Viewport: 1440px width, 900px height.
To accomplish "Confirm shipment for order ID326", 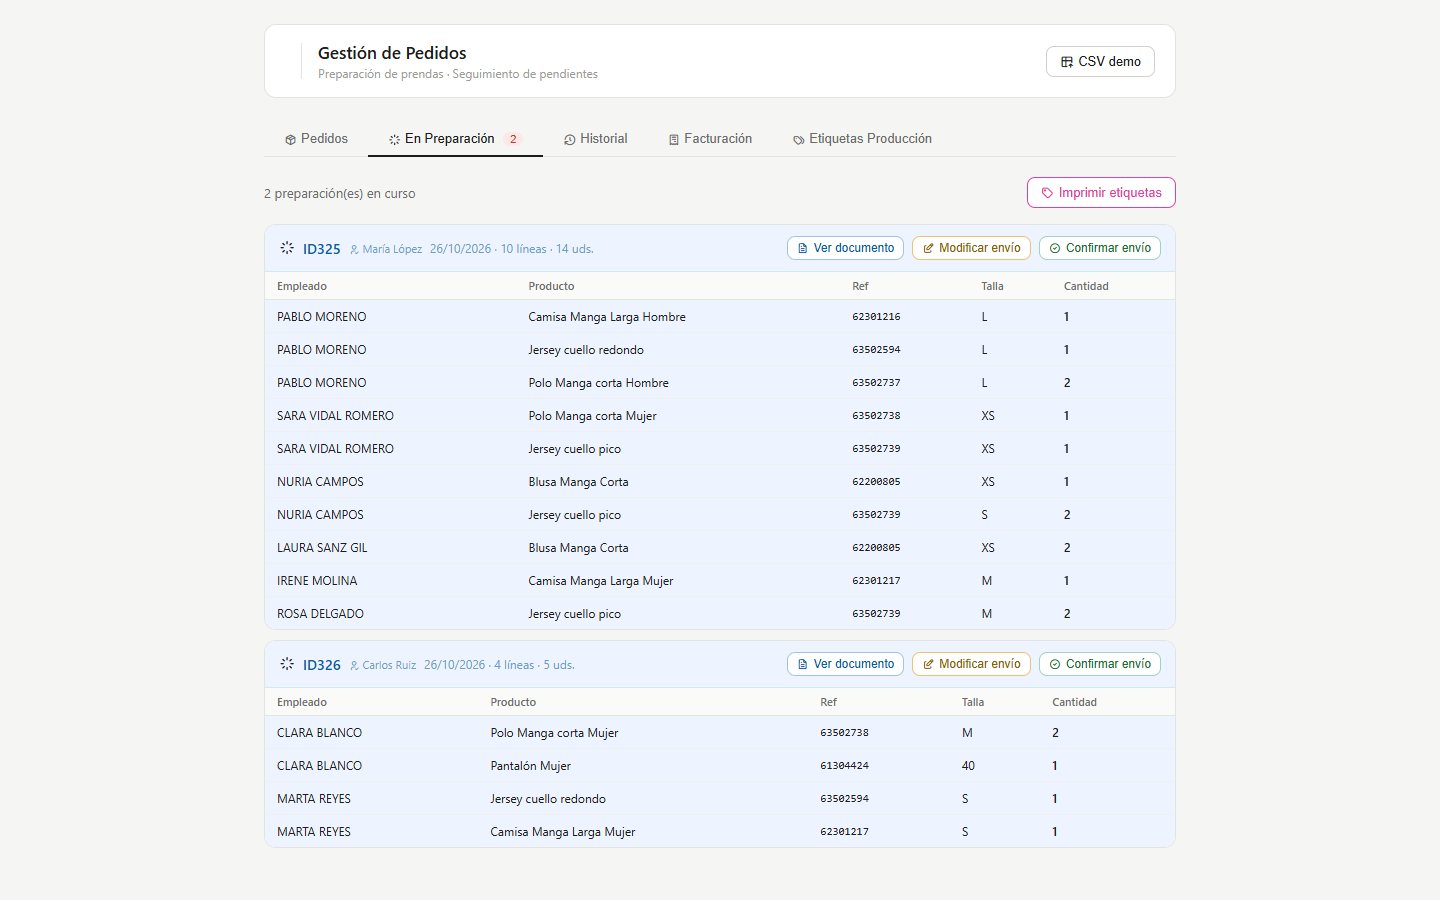I will (x=1100, y=664).
